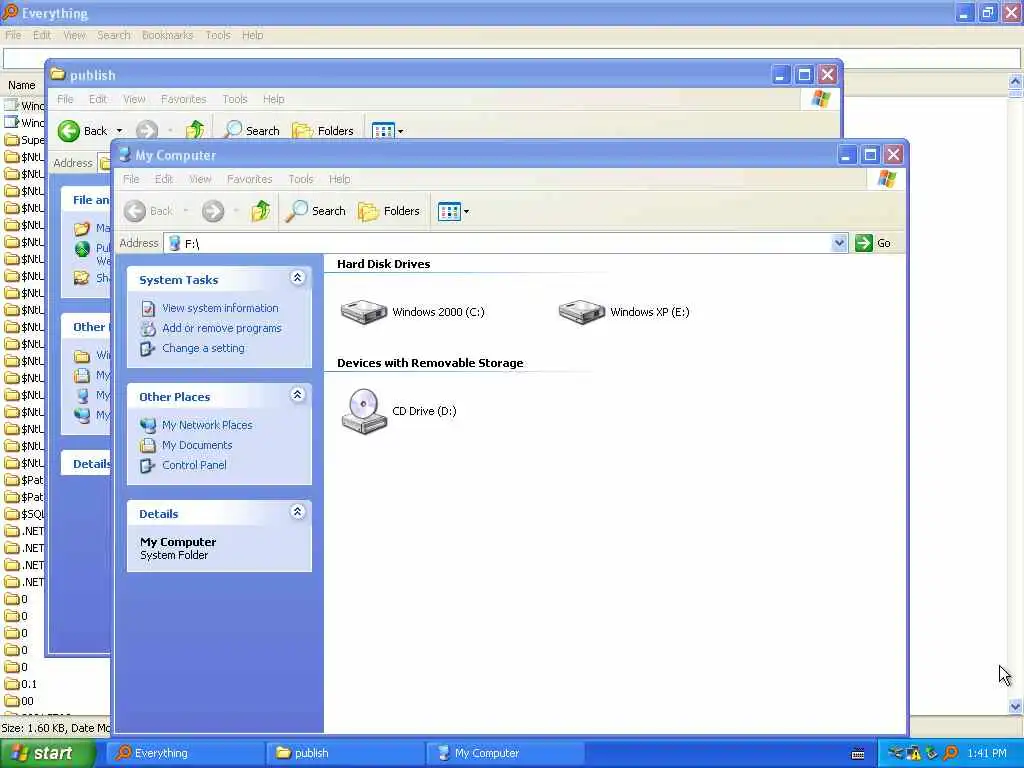Open the address bar dropdown in My Computer
1024x768 pixels.
839,243
